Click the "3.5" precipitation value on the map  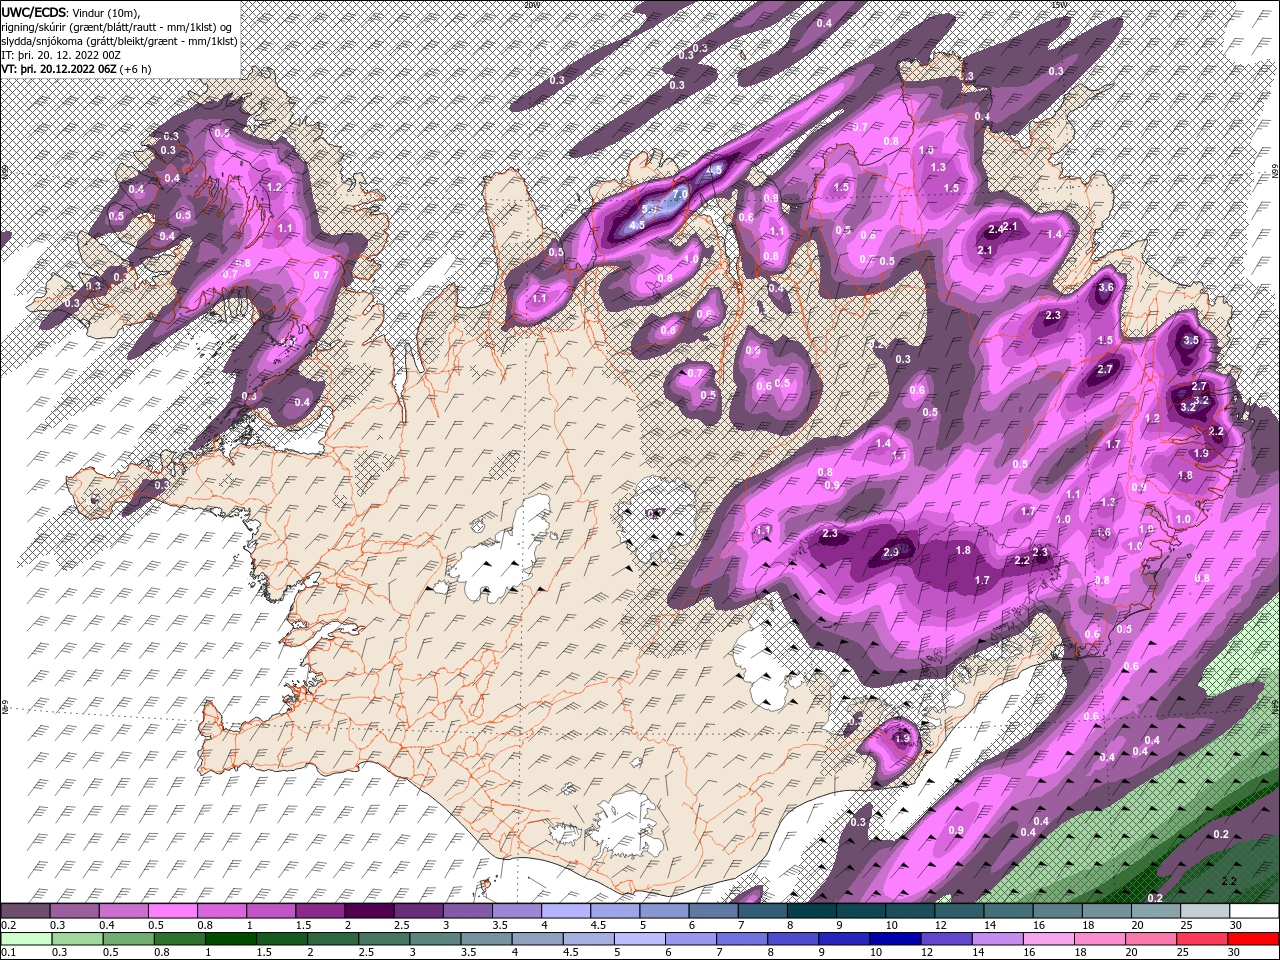(1190, 340)
